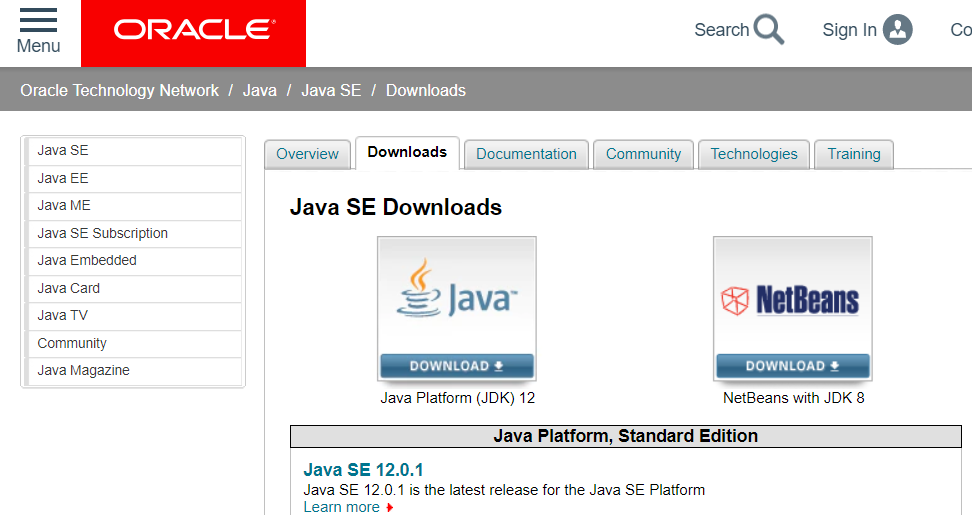Open Java Embedded in the sidebar
The width and height of the screenshot is (972, 515).
[133, 261]
